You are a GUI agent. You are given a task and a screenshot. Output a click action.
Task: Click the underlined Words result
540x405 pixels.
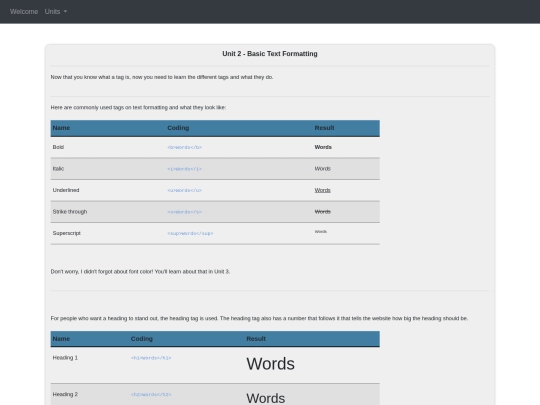(322, 190)
